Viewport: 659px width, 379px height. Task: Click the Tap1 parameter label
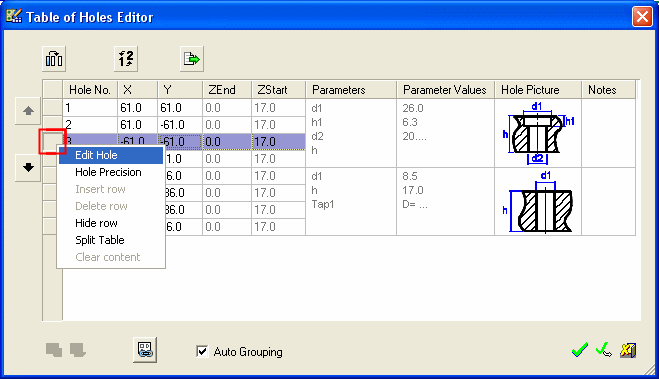pos(323,205)
